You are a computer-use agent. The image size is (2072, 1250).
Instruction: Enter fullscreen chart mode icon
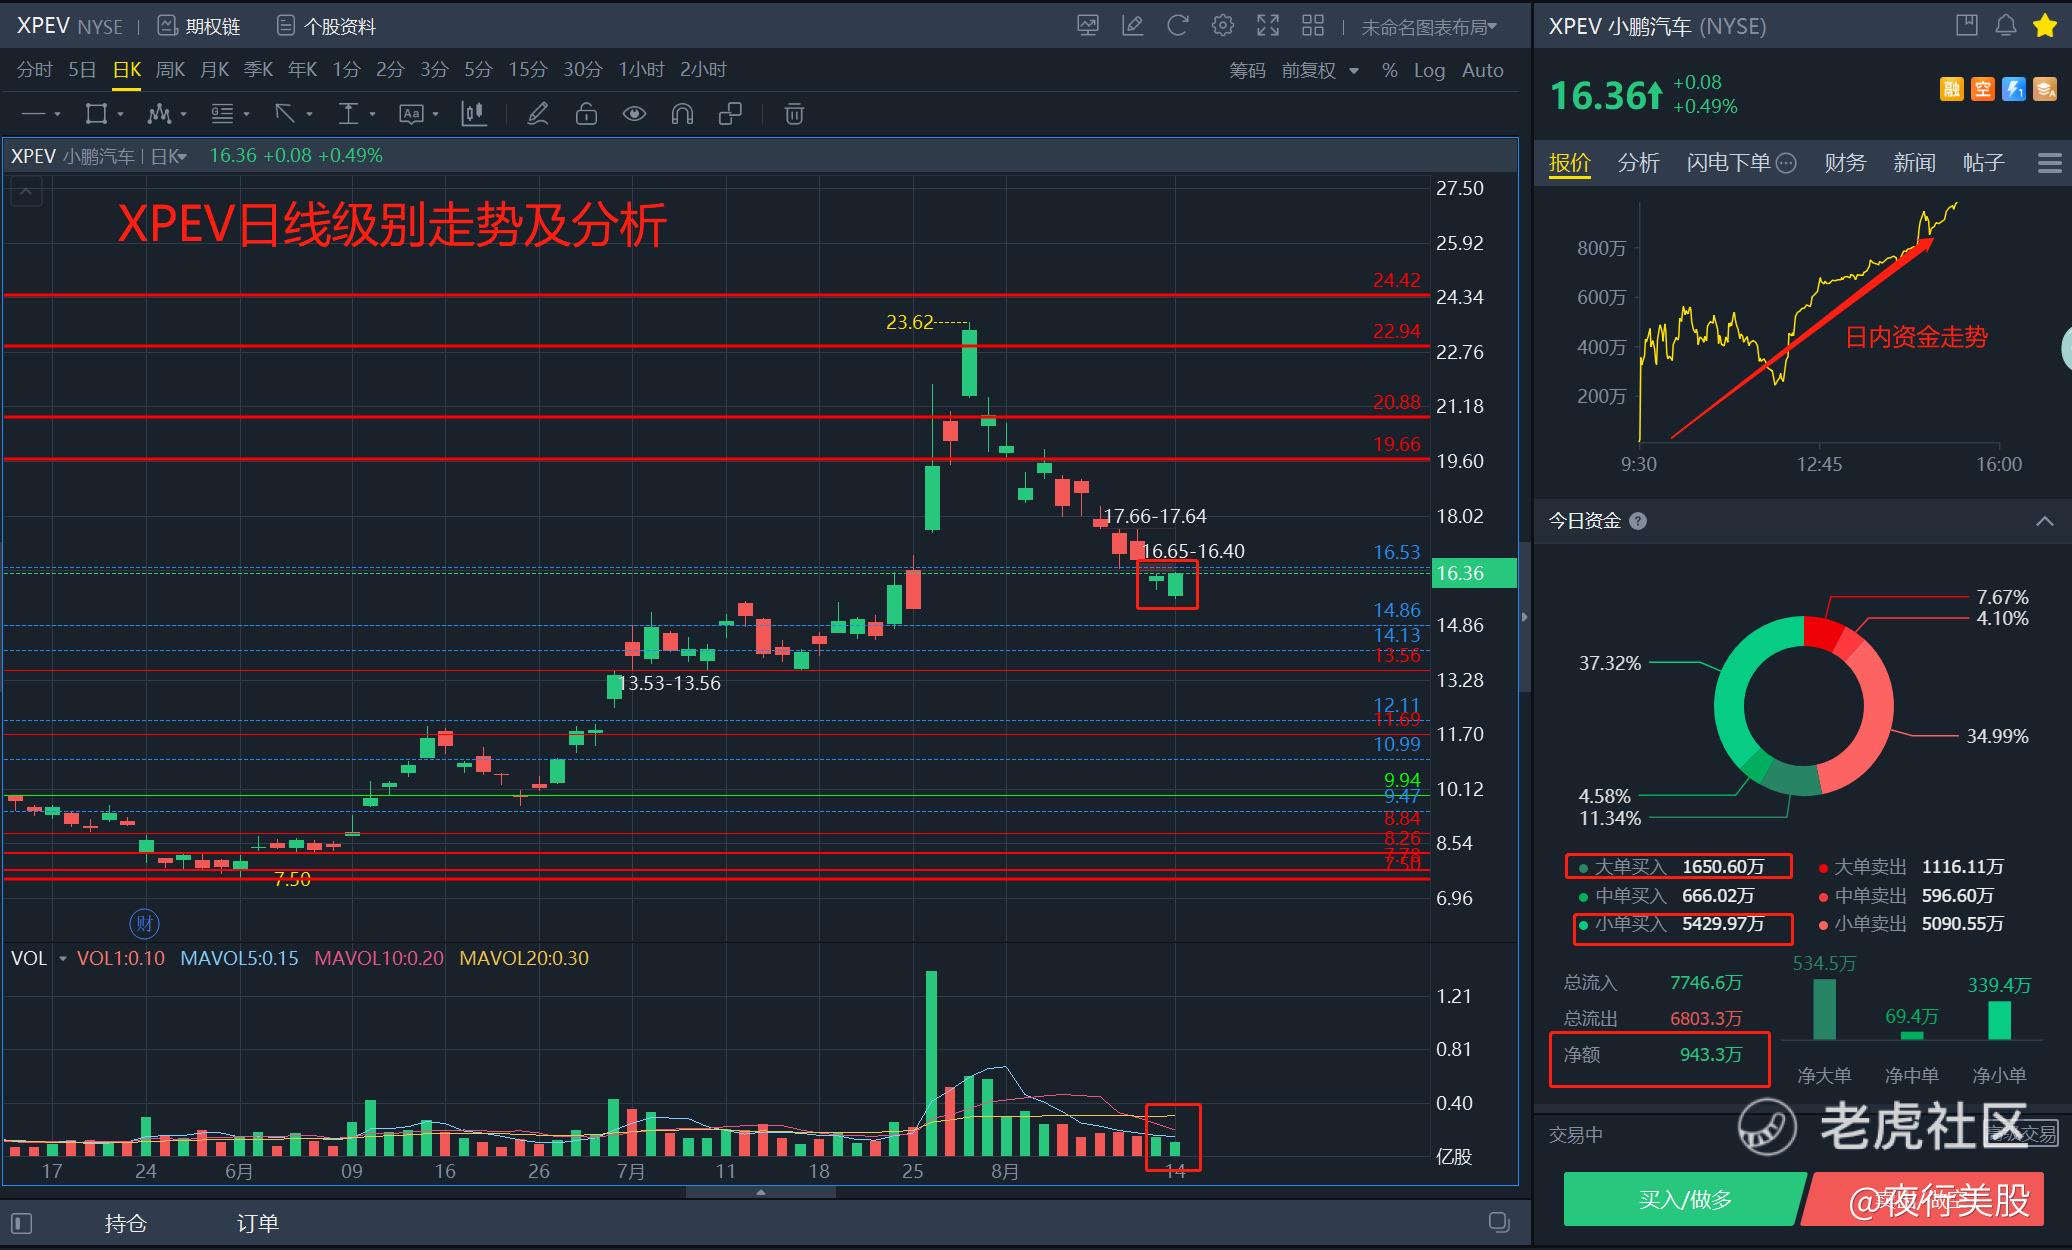[x=1268, y=26]
